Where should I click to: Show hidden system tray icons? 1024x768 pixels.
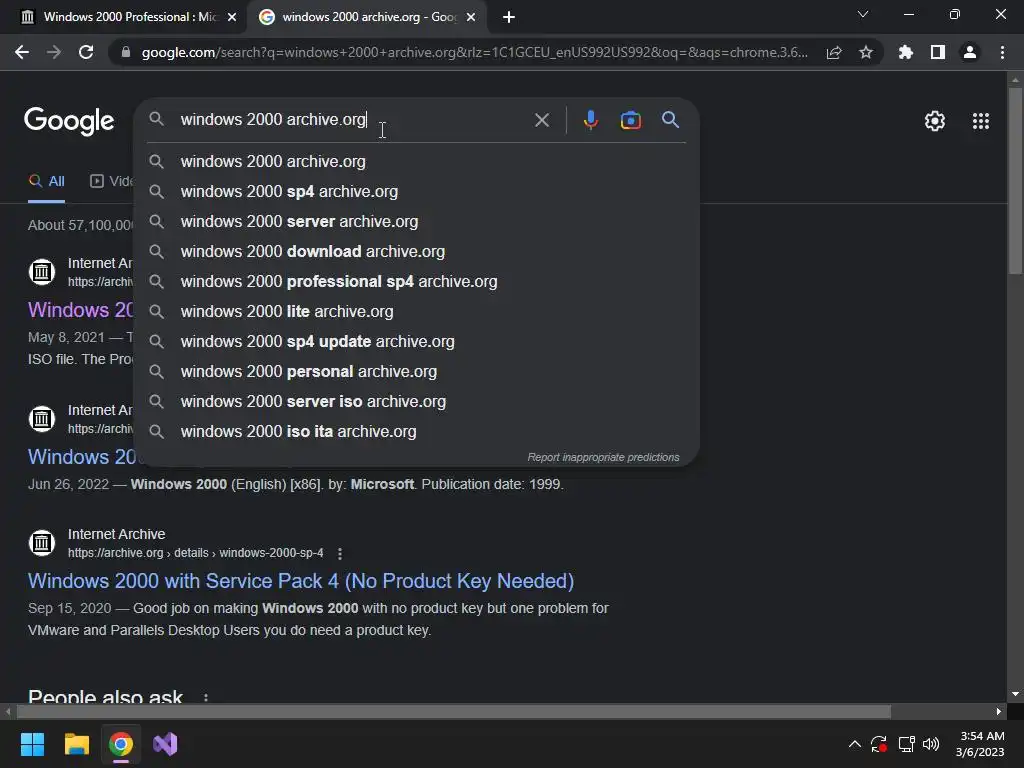coord(854,744)
